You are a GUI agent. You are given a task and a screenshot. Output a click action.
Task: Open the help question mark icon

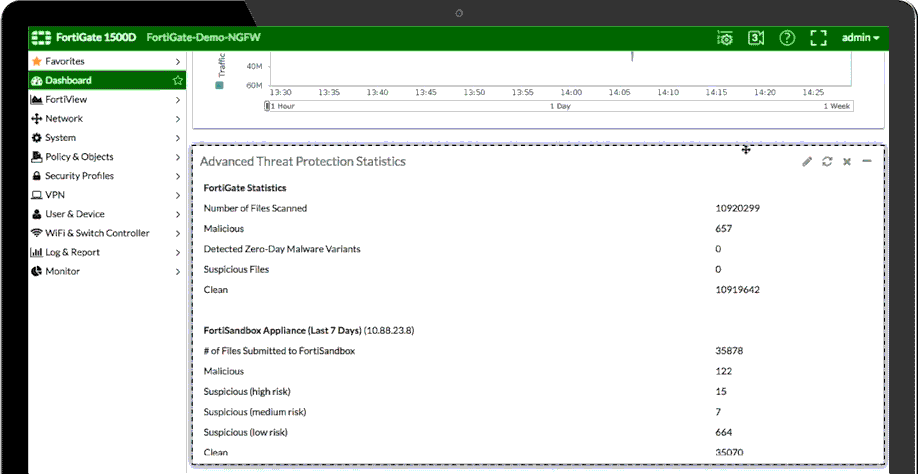click(x=787, y=38)
